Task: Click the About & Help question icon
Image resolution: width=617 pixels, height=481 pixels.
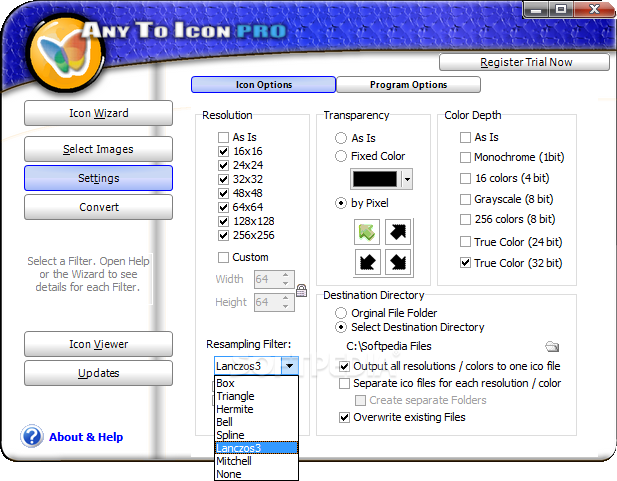Action: click(x=32, y=436)
